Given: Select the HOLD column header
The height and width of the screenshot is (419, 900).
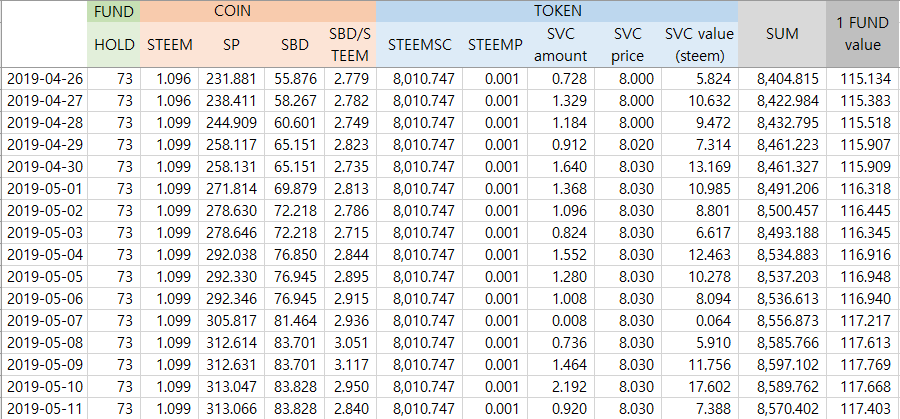Looking at the screenshot, I should (115, 46).
